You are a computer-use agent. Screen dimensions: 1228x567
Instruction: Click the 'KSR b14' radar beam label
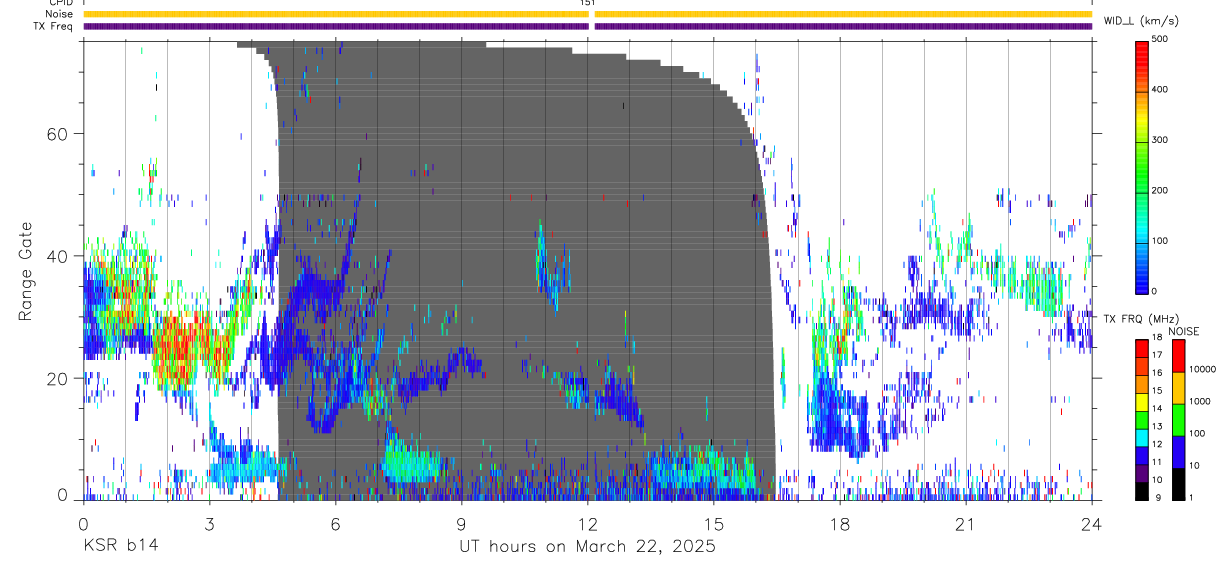pos(120,546)
